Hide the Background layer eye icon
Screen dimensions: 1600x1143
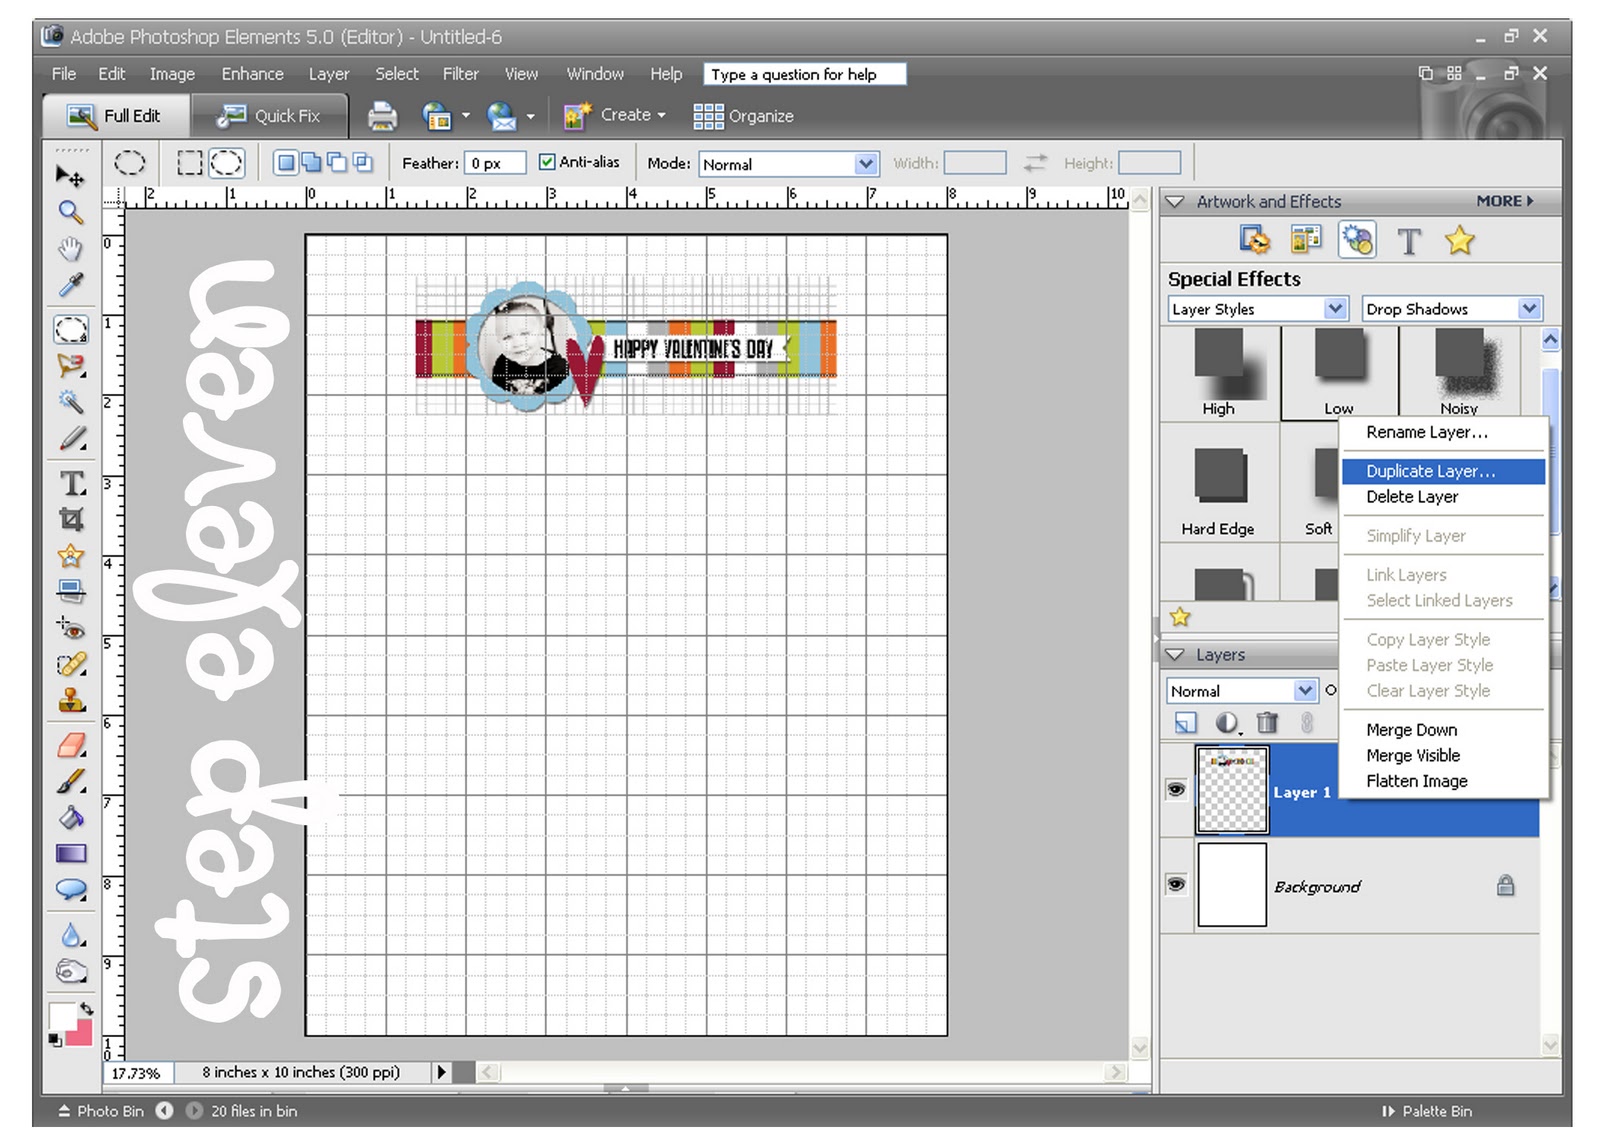tap(1176, 885)
